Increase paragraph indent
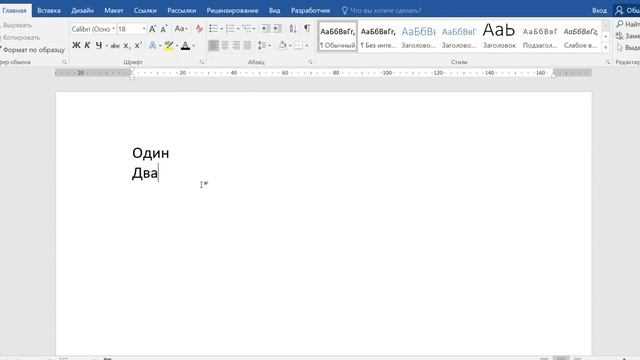Viewport: 640px width, 360px height. [x=277, y=28]
